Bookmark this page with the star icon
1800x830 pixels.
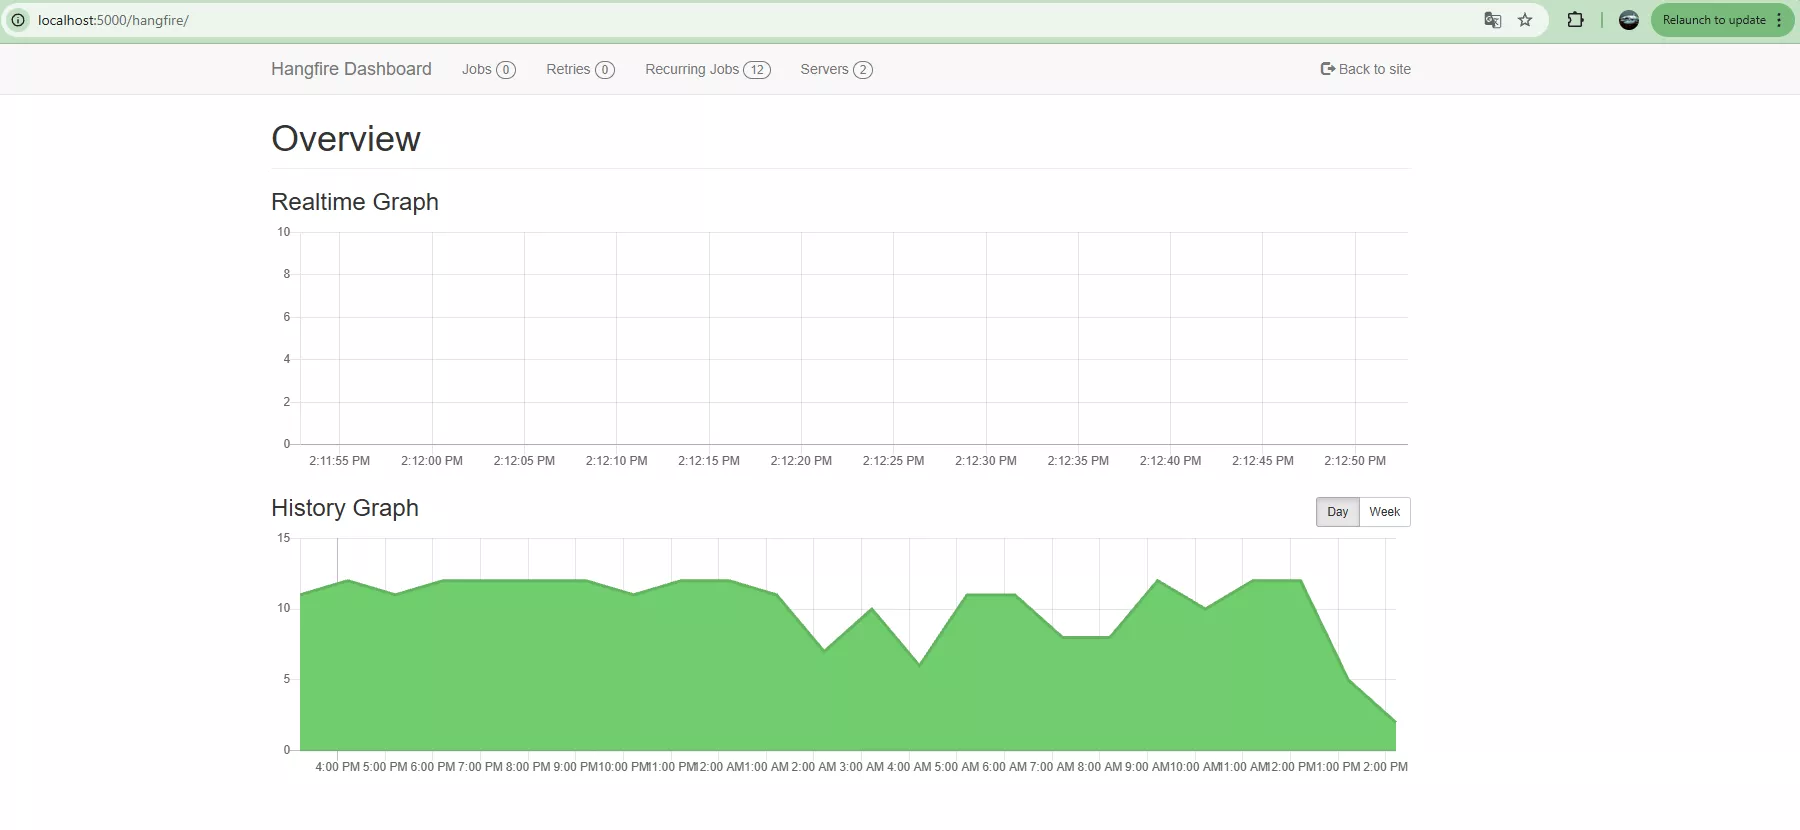1525,20
